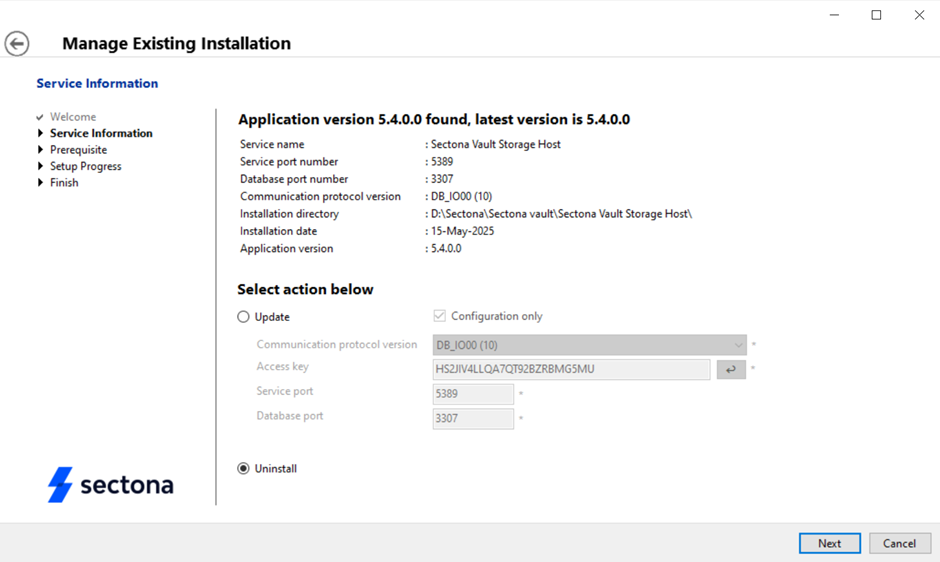Minimize the installer window
This screenshot has width=940, height=562.
click(x=833, y=15)
